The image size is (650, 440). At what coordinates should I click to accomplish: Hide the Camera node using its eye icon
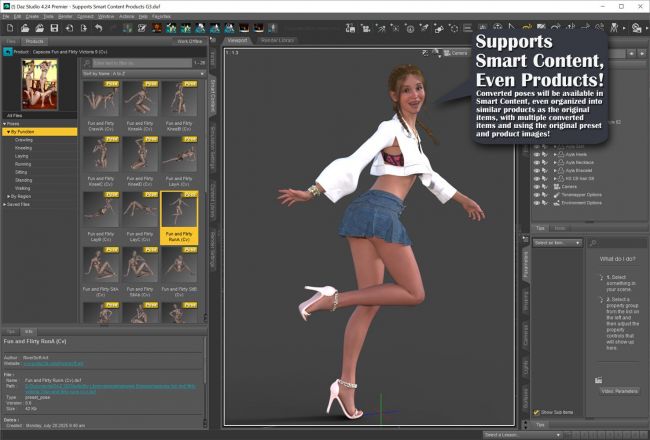[537, 185]
